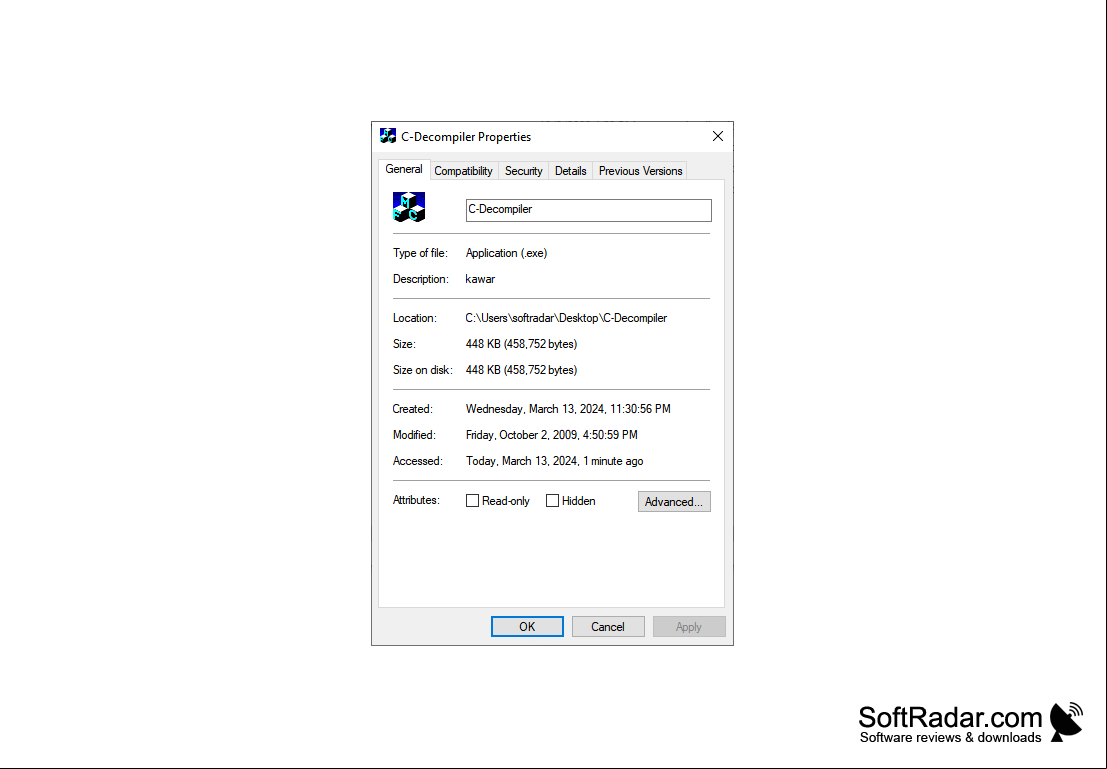This screenshot has height=769, width=1107.
Task: Click the Created date Wednesday, March 13, 2024
Action: click(x=568, y=409)
